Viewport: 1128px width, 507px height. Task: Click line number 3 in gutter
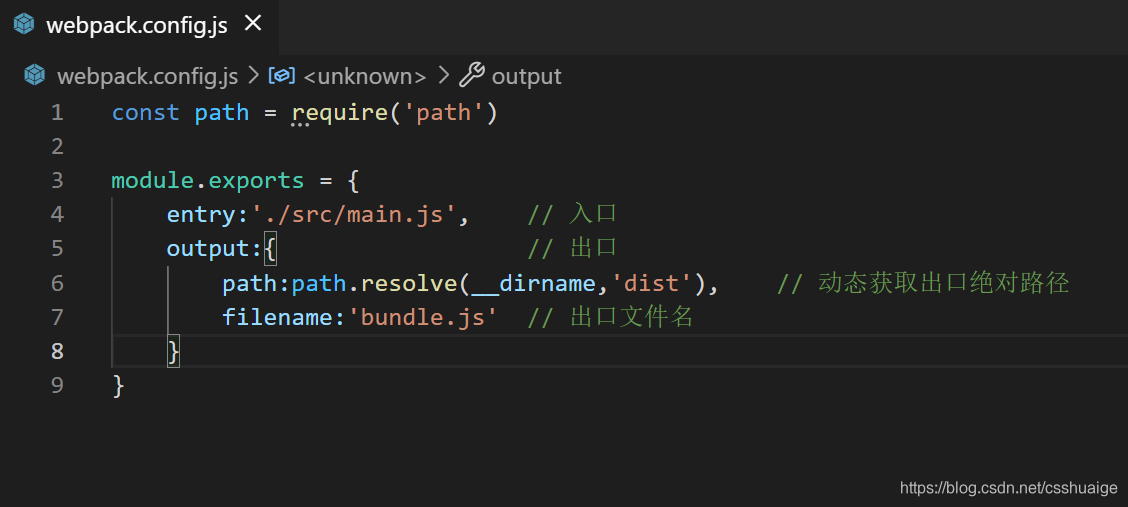57,181
